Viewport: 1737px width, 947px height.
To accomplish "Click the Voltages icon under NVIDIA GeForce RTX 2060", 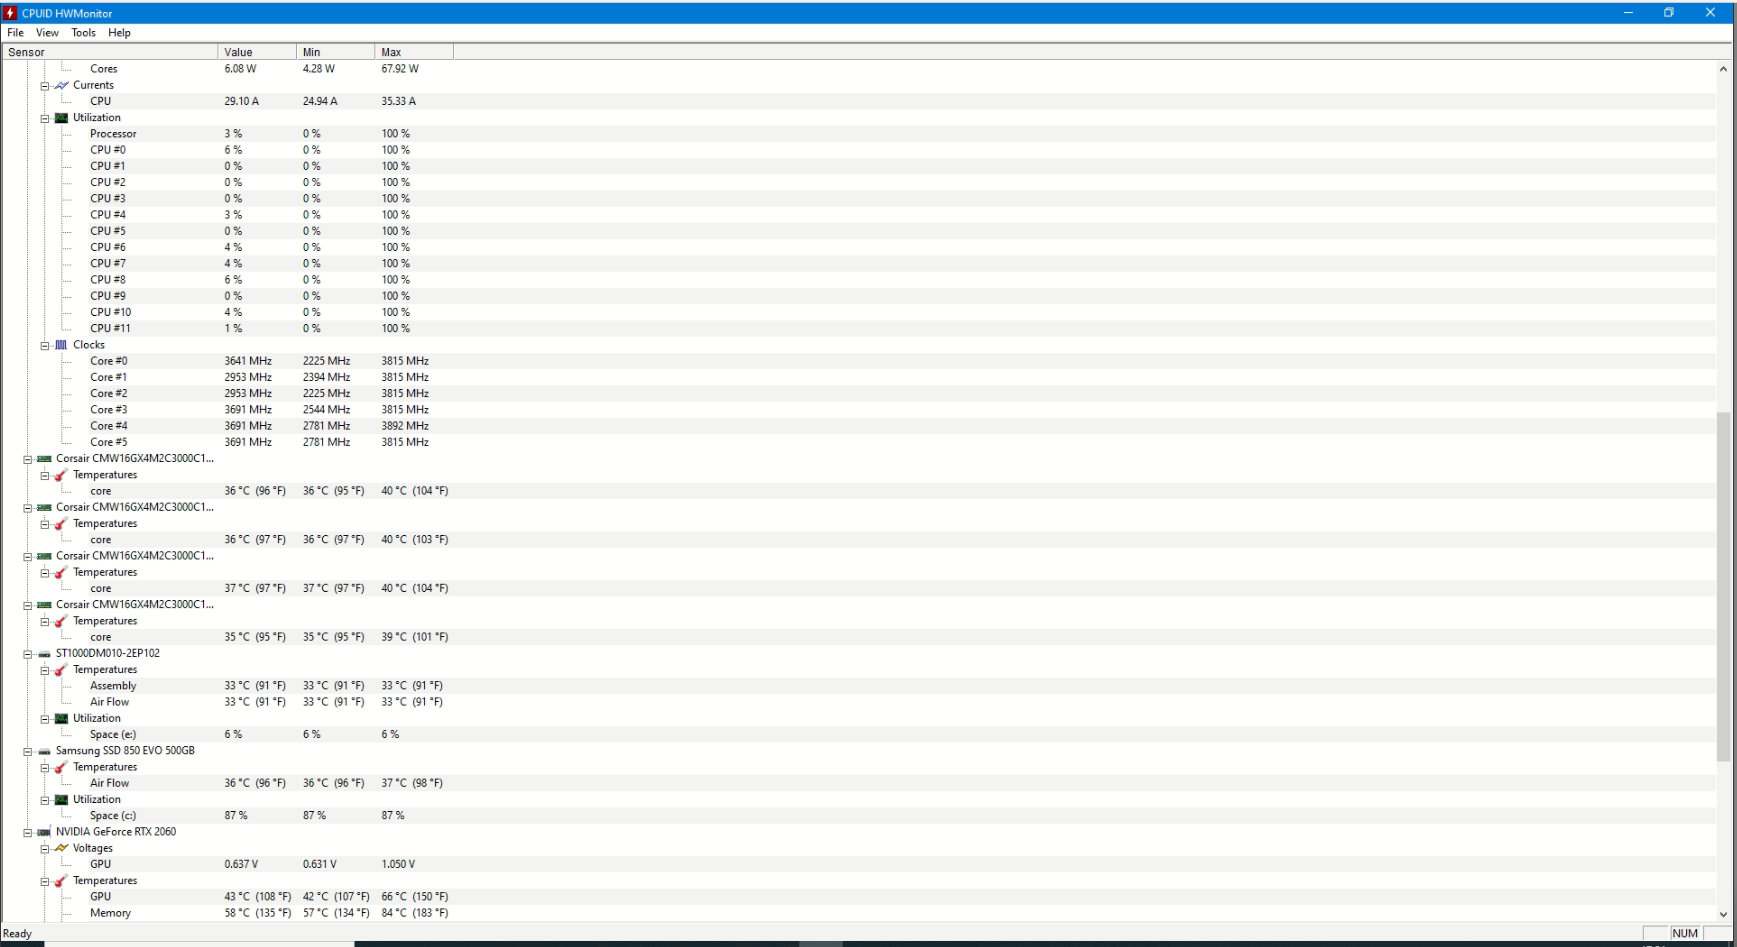I will [62, 848].
